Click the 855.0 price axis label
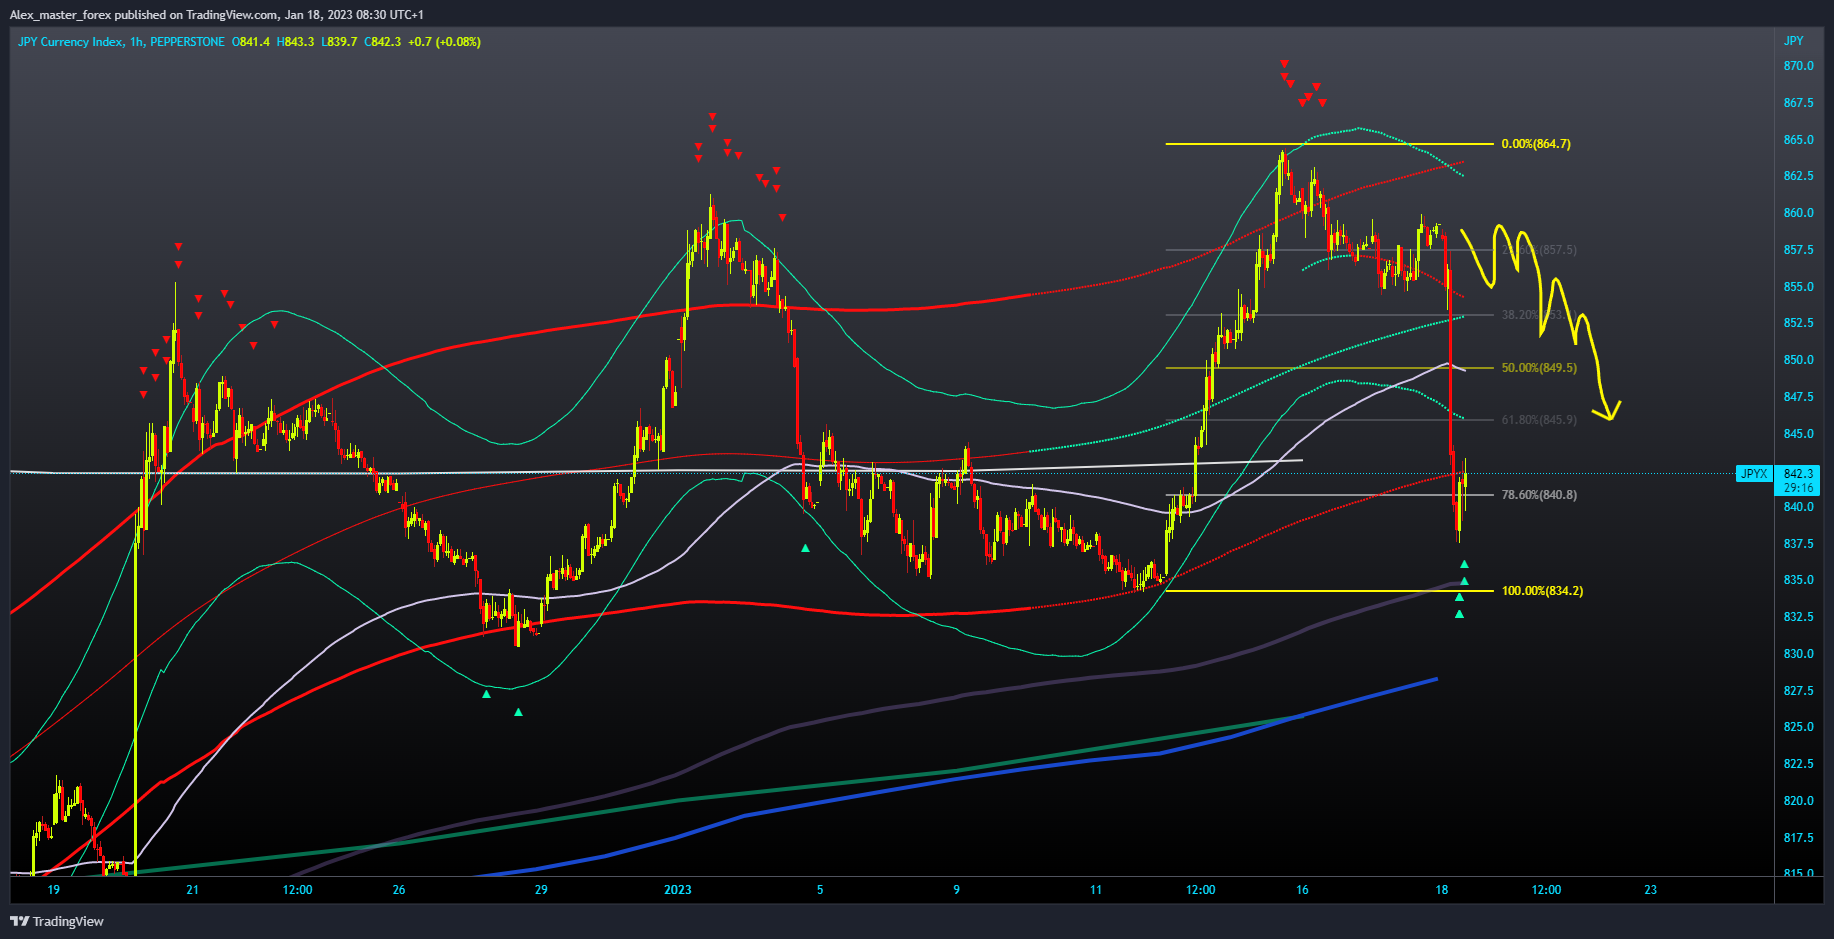Image resolution: width=1834 pixels, height=939 pixels. click(x=1798, y=287)
